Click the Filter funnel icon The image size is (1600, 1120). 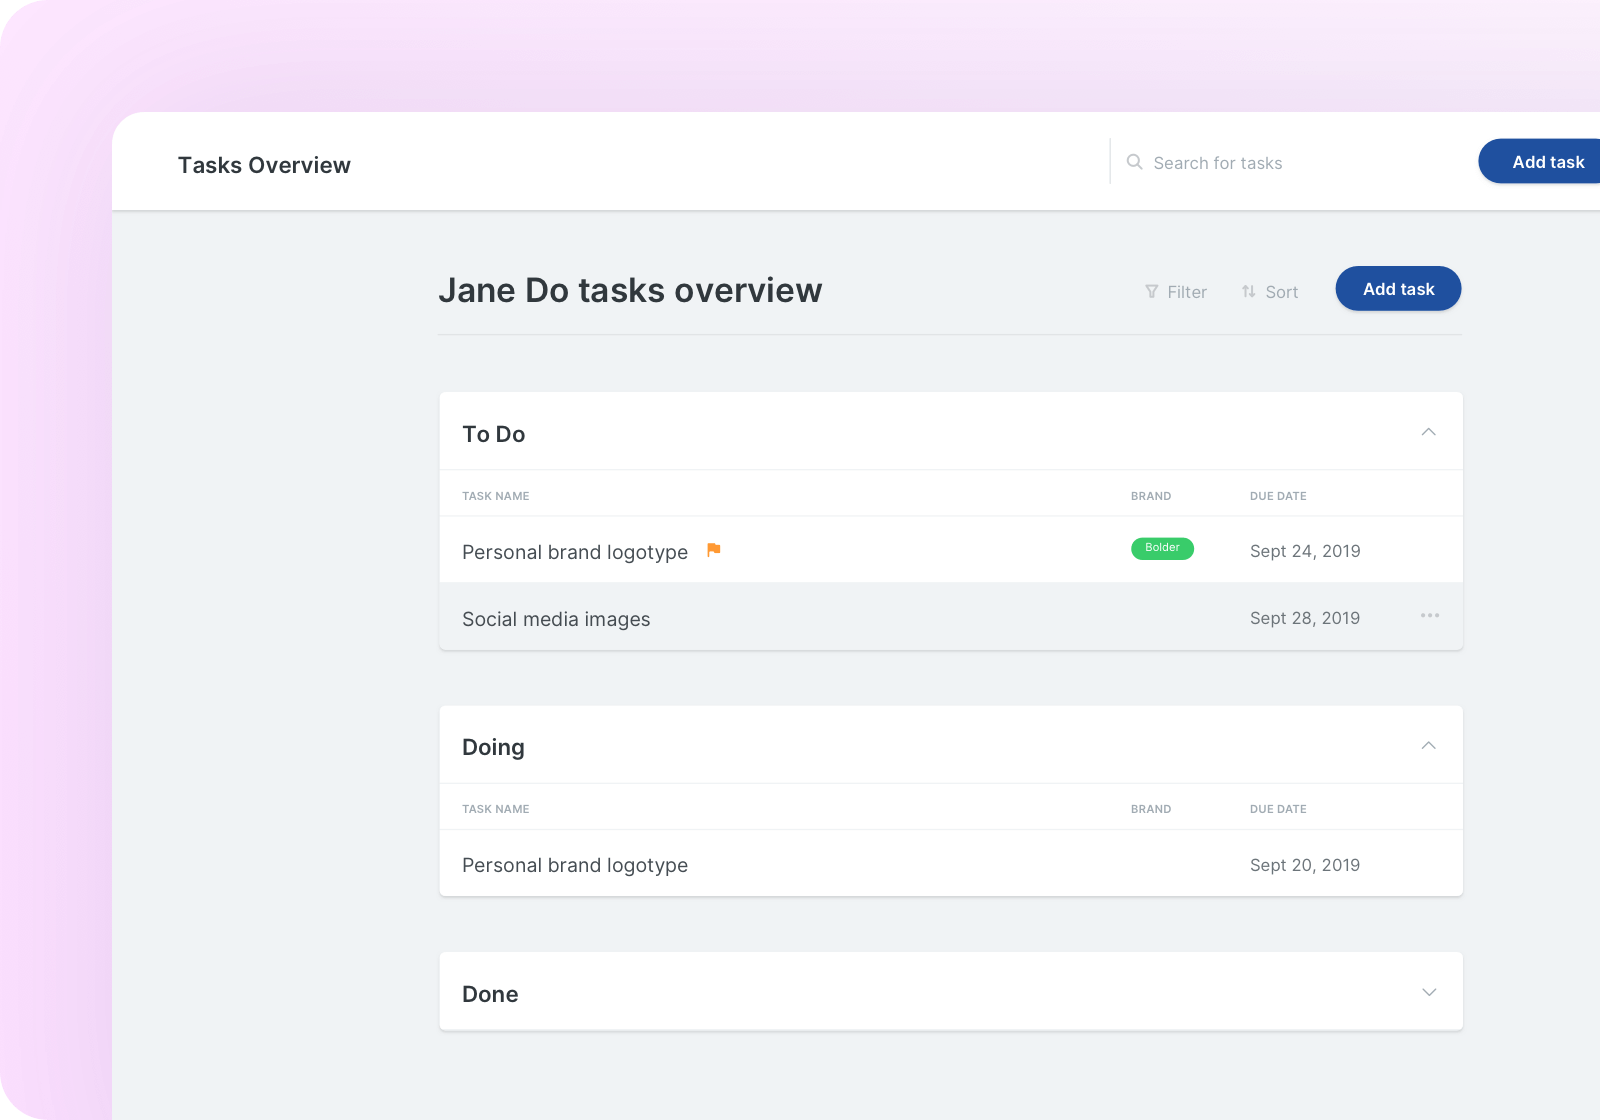pos(1151,292)
